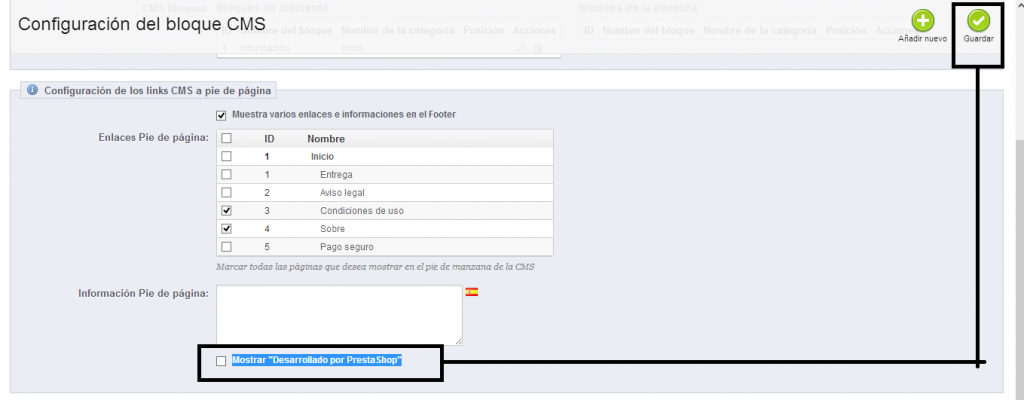Enable Mostrar 'Desarrollado por PrestaShop' checkbox
1024x400 pixels.
pyautogui.click(x=221, y=361)
